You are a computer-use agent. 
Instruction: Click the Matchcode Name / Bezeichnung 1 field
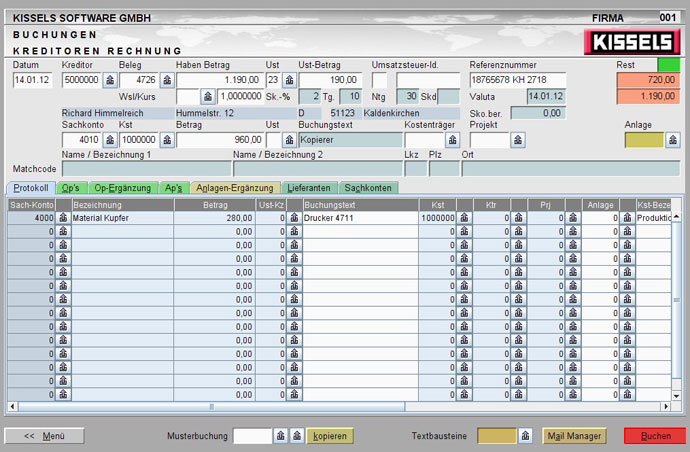click(x=147, y=169)
